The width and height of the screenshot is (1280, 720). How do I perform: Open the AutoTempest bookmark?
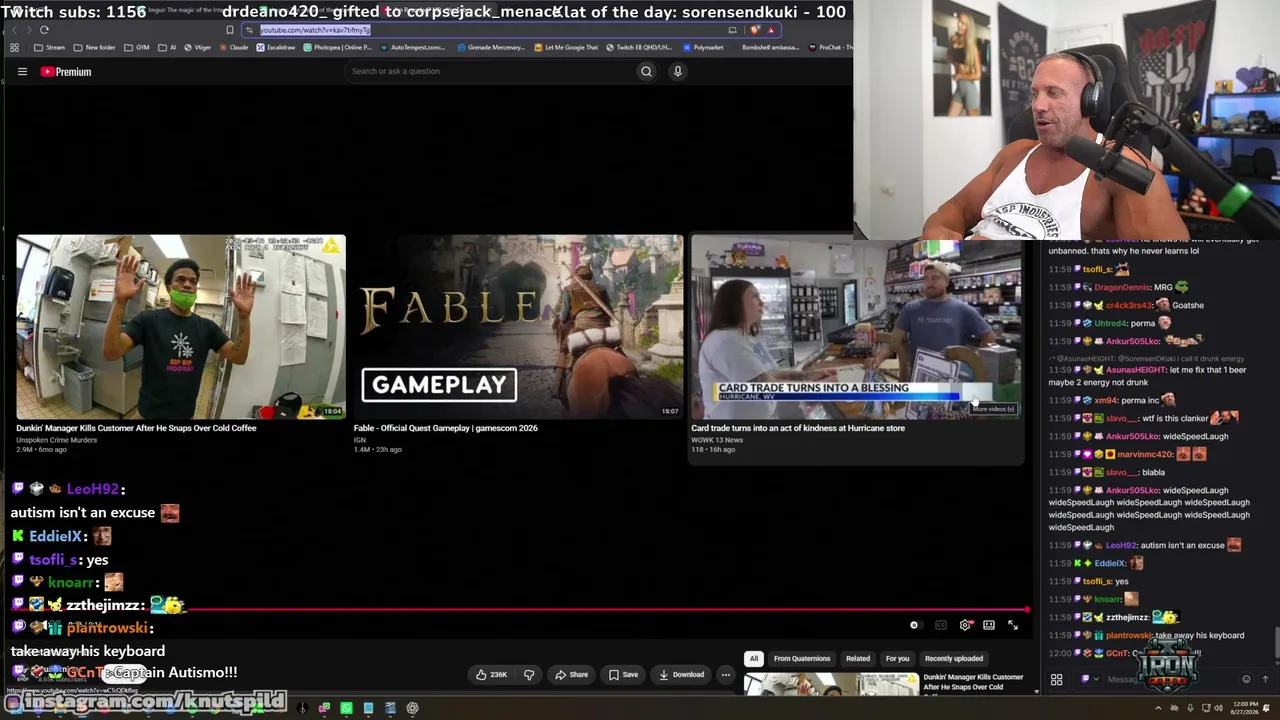click(x=413, y=47)
